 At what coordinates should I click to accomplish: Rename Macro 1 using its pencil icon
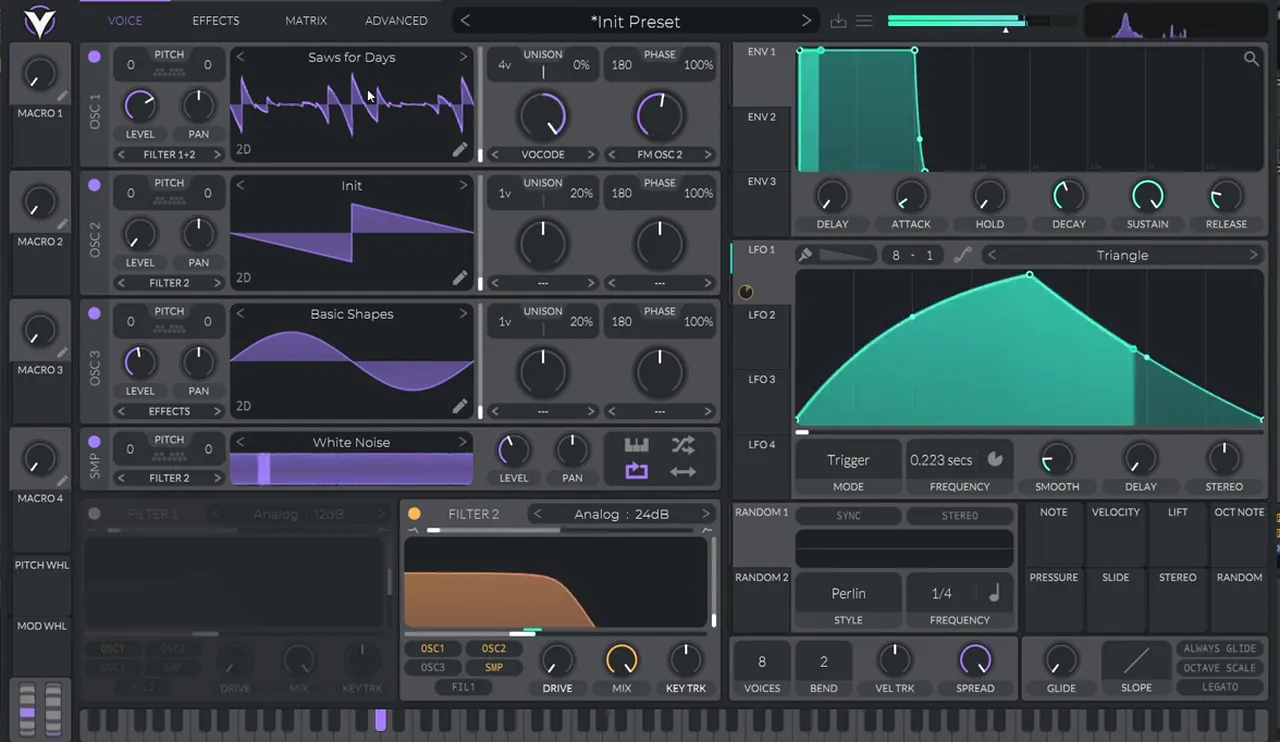pyautogui.click(x=62, y=96)
